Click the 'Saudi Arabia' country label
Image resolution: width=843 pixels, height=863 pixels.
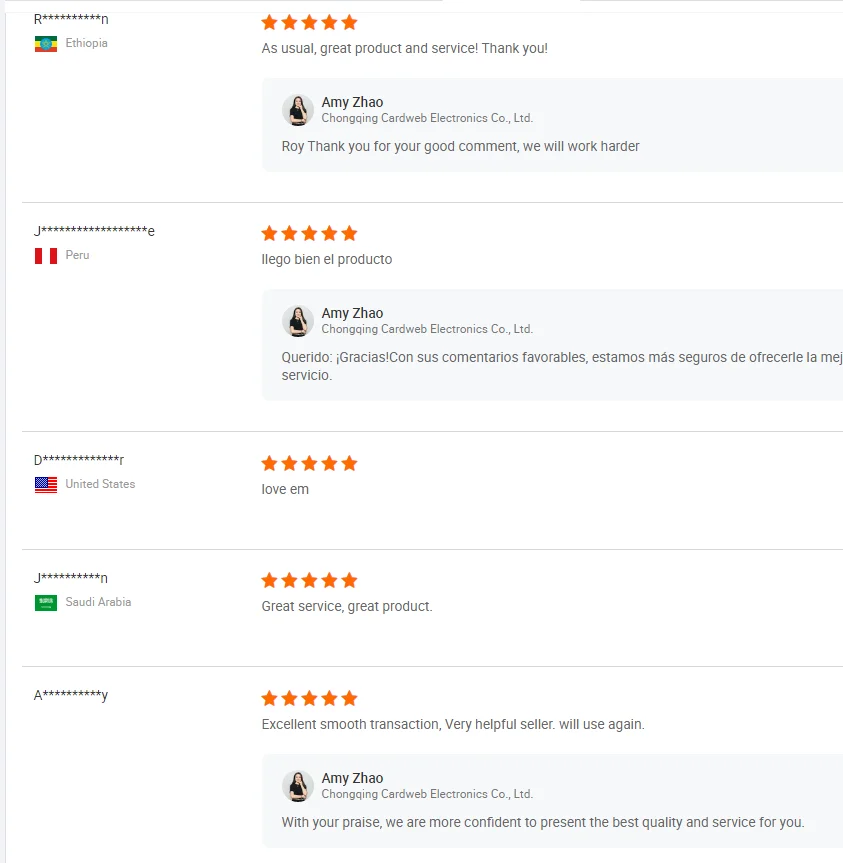[x=98, y=602]
